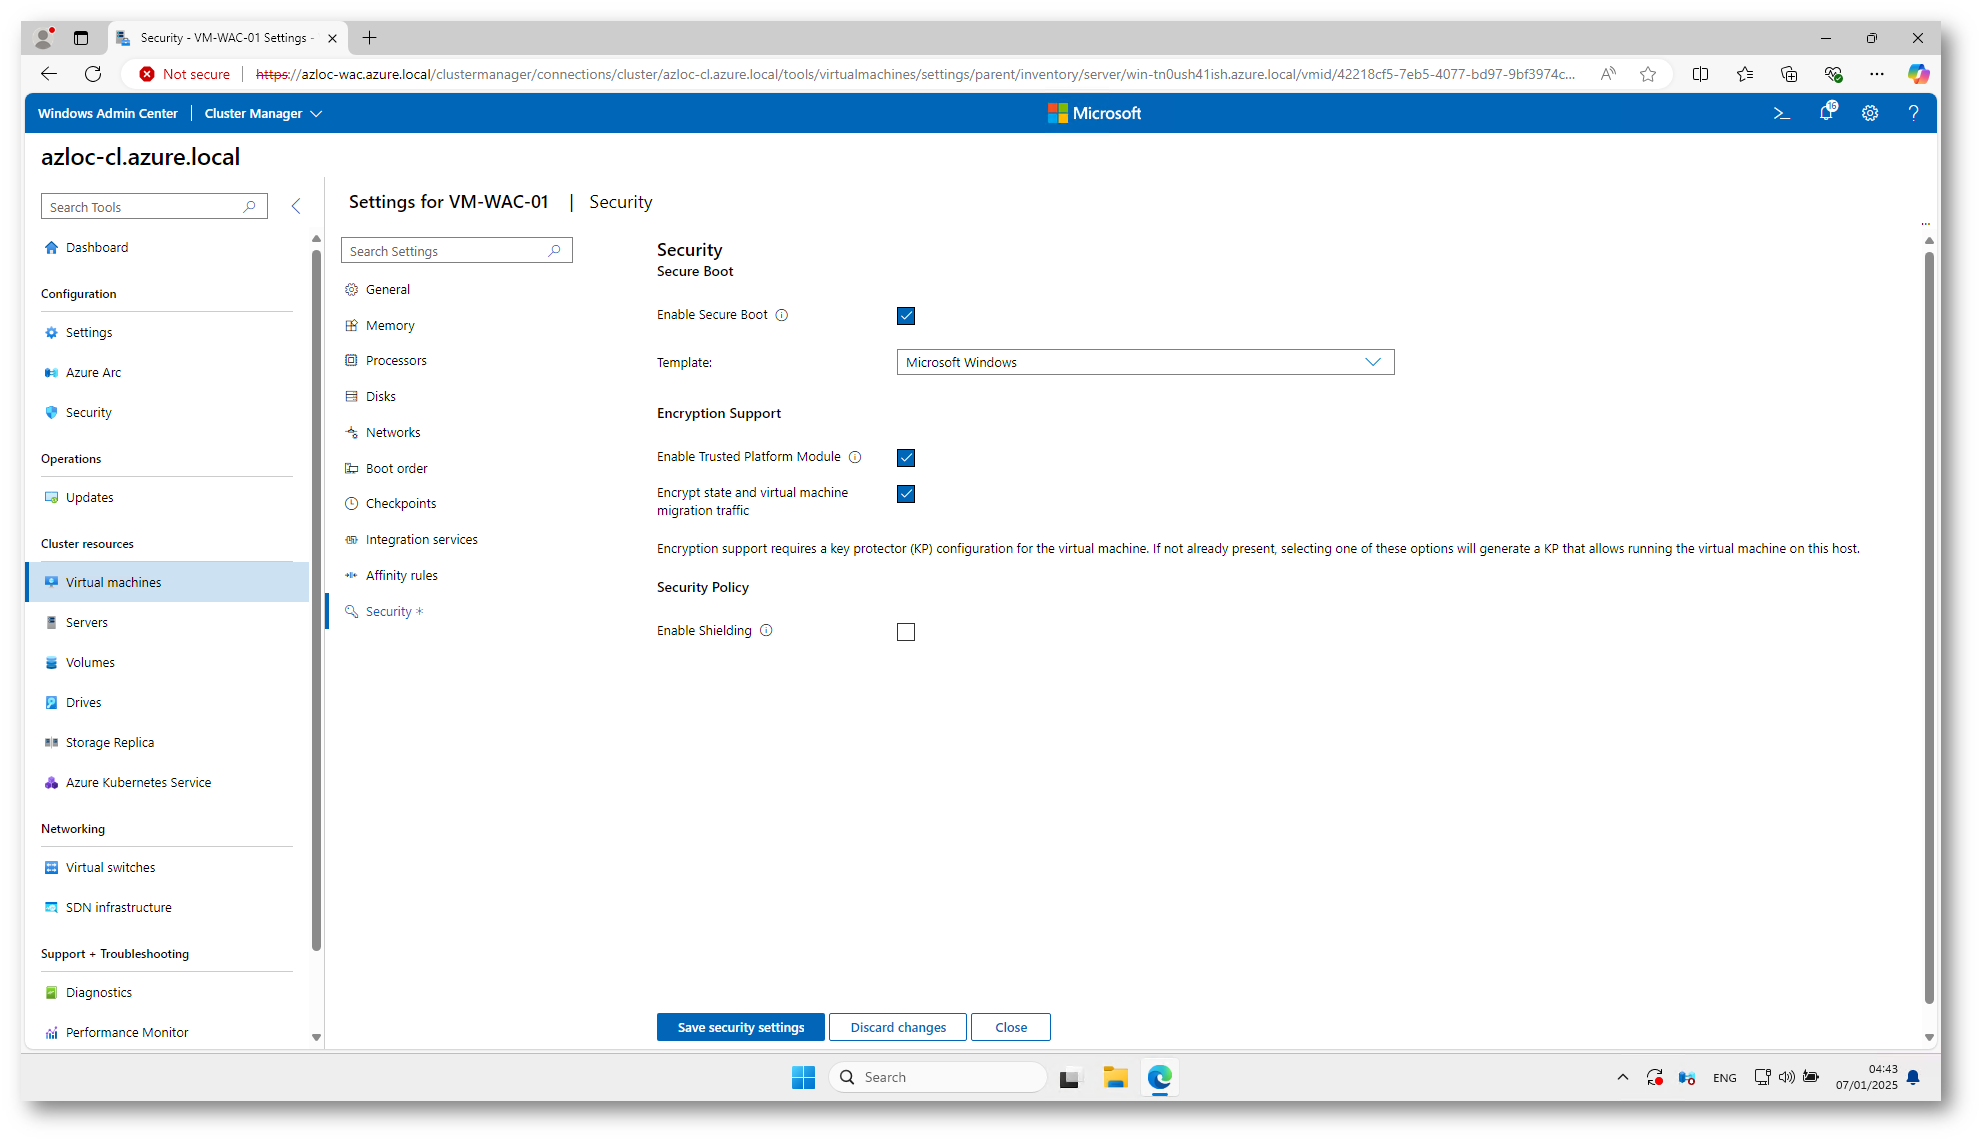1983x1143 pixels.
Task: Collapse the tools sidebar chevron
Action: click(x=295, y=206)
